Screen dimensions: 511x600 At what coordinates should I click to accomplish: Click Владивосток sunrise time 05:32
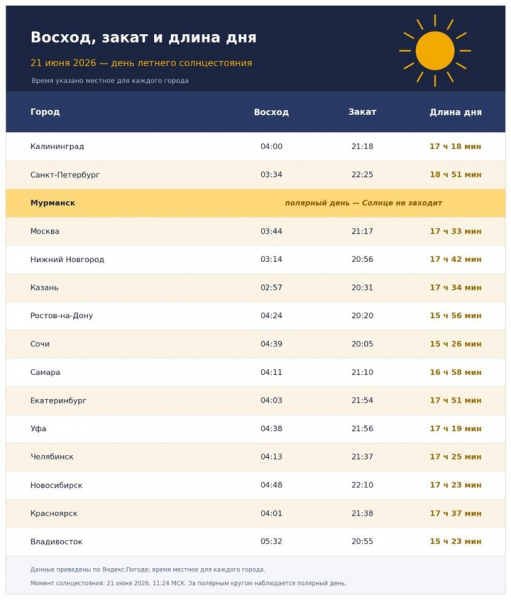coord(271,541)
